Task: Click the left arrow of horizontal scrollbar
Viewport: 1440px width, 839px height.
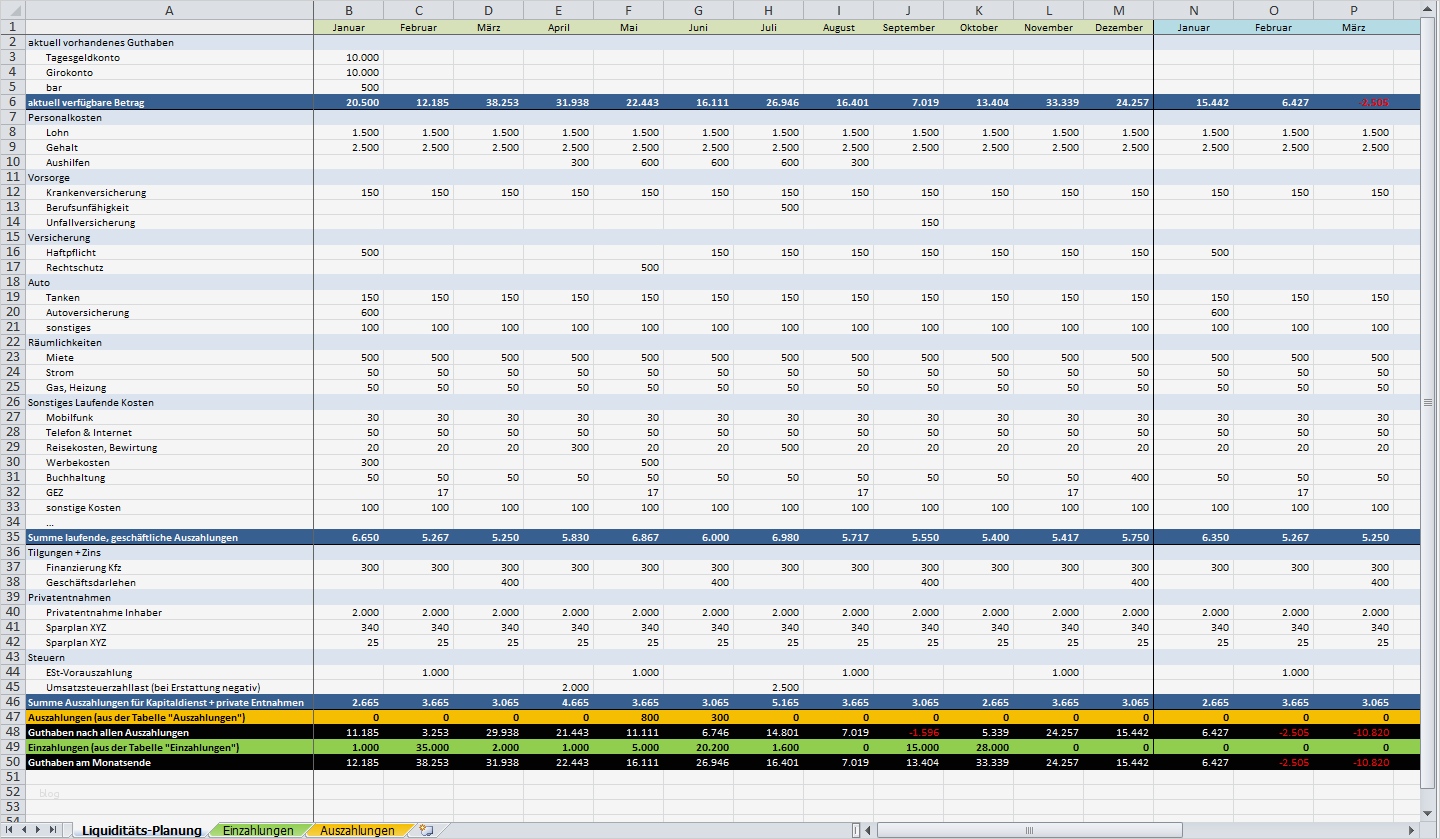Action: 867,830
